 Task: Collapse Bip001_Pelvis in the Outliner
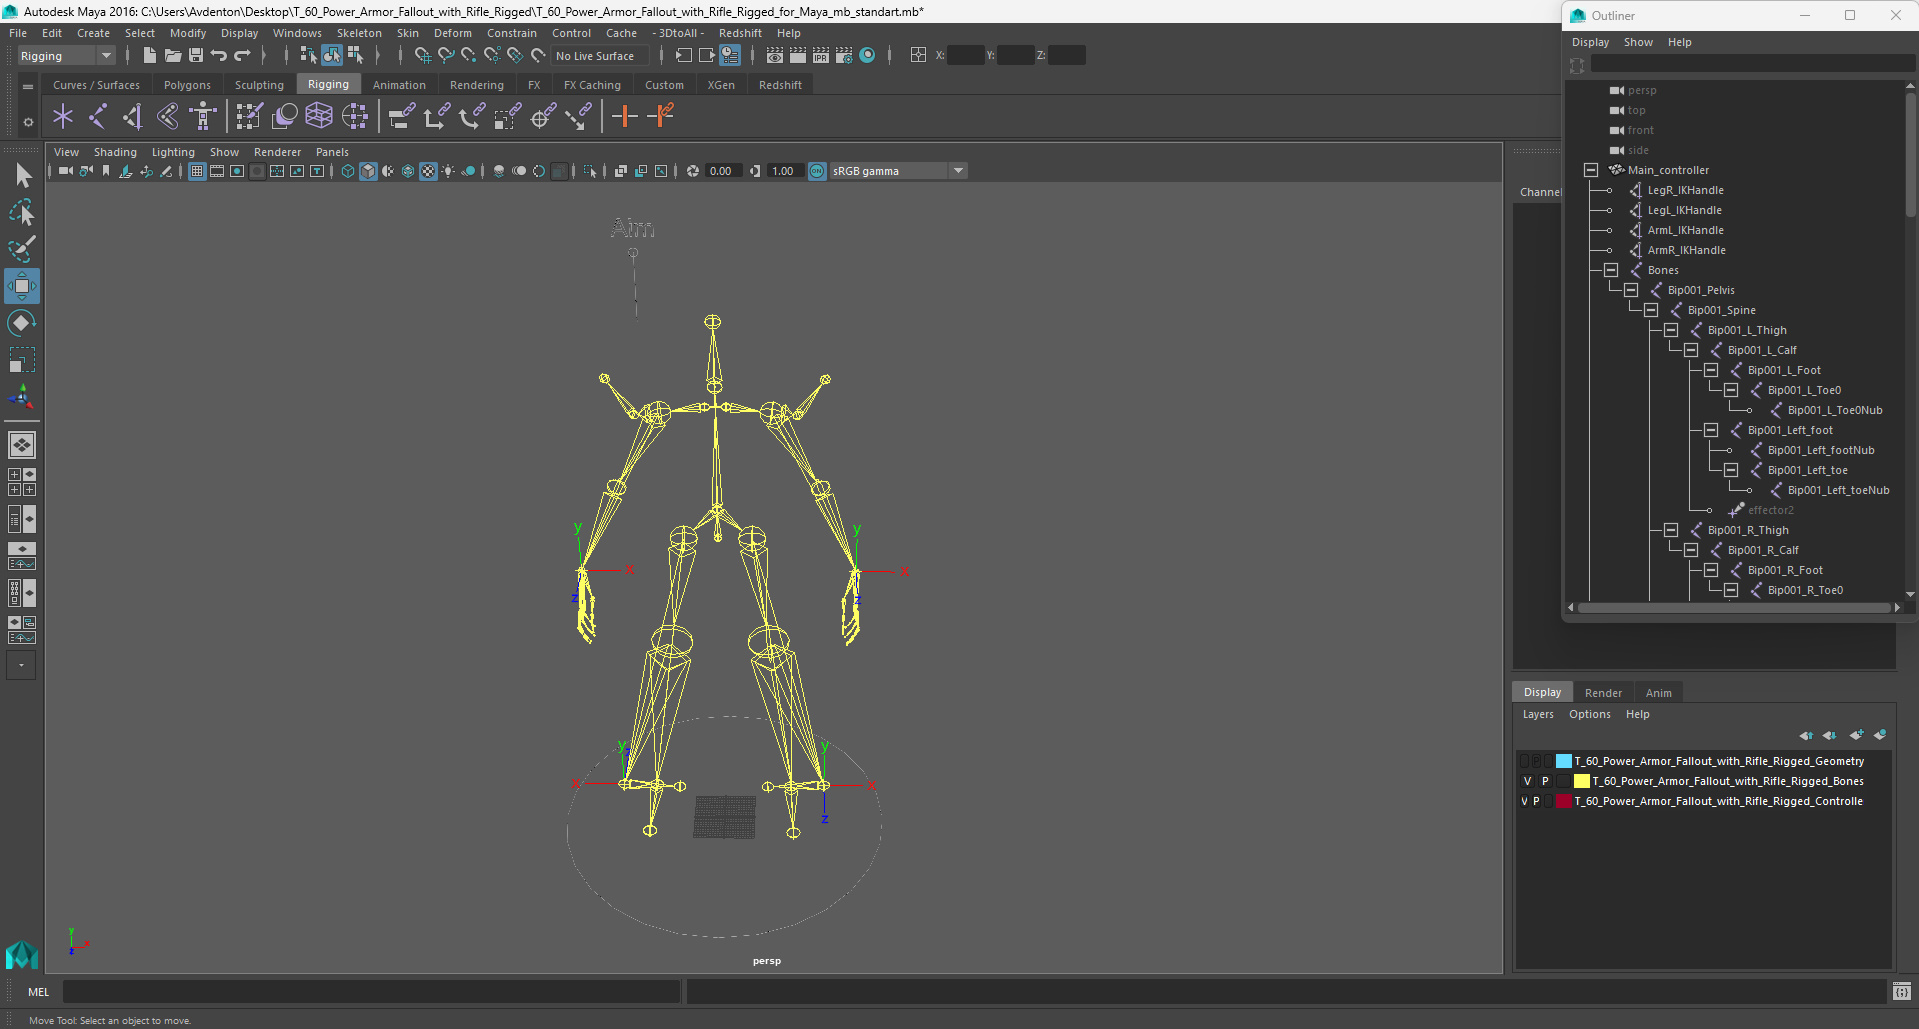point(1630,290)
